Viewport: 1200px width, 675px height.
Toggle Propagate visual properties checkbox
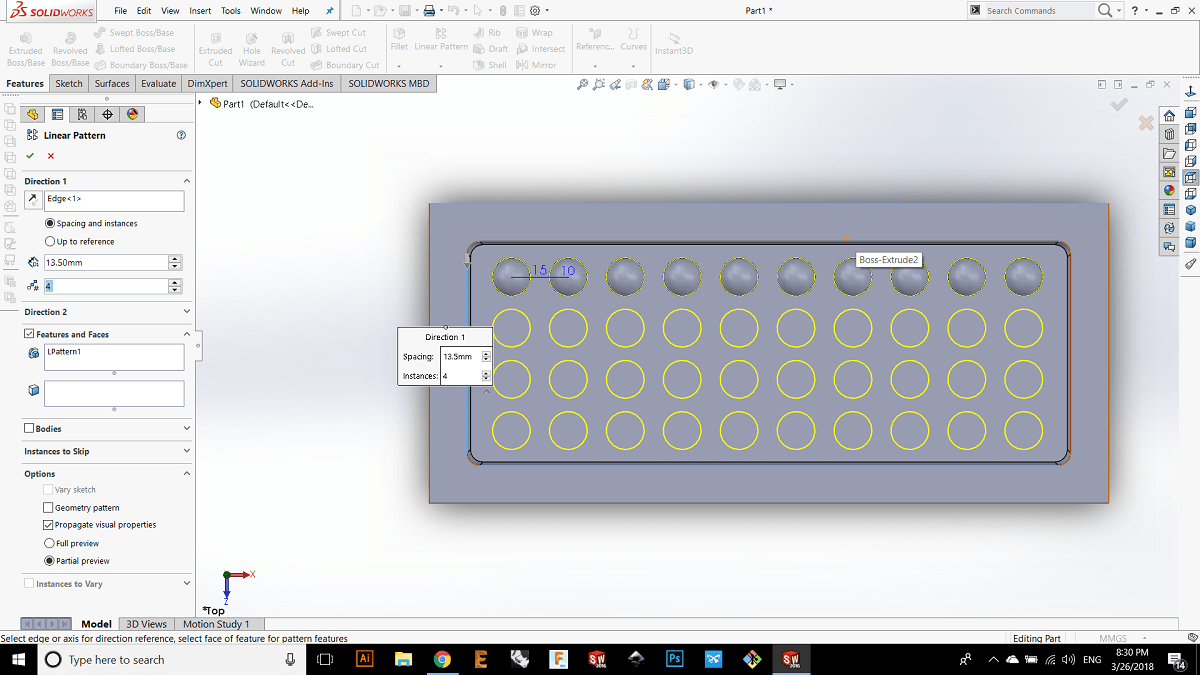48,524
